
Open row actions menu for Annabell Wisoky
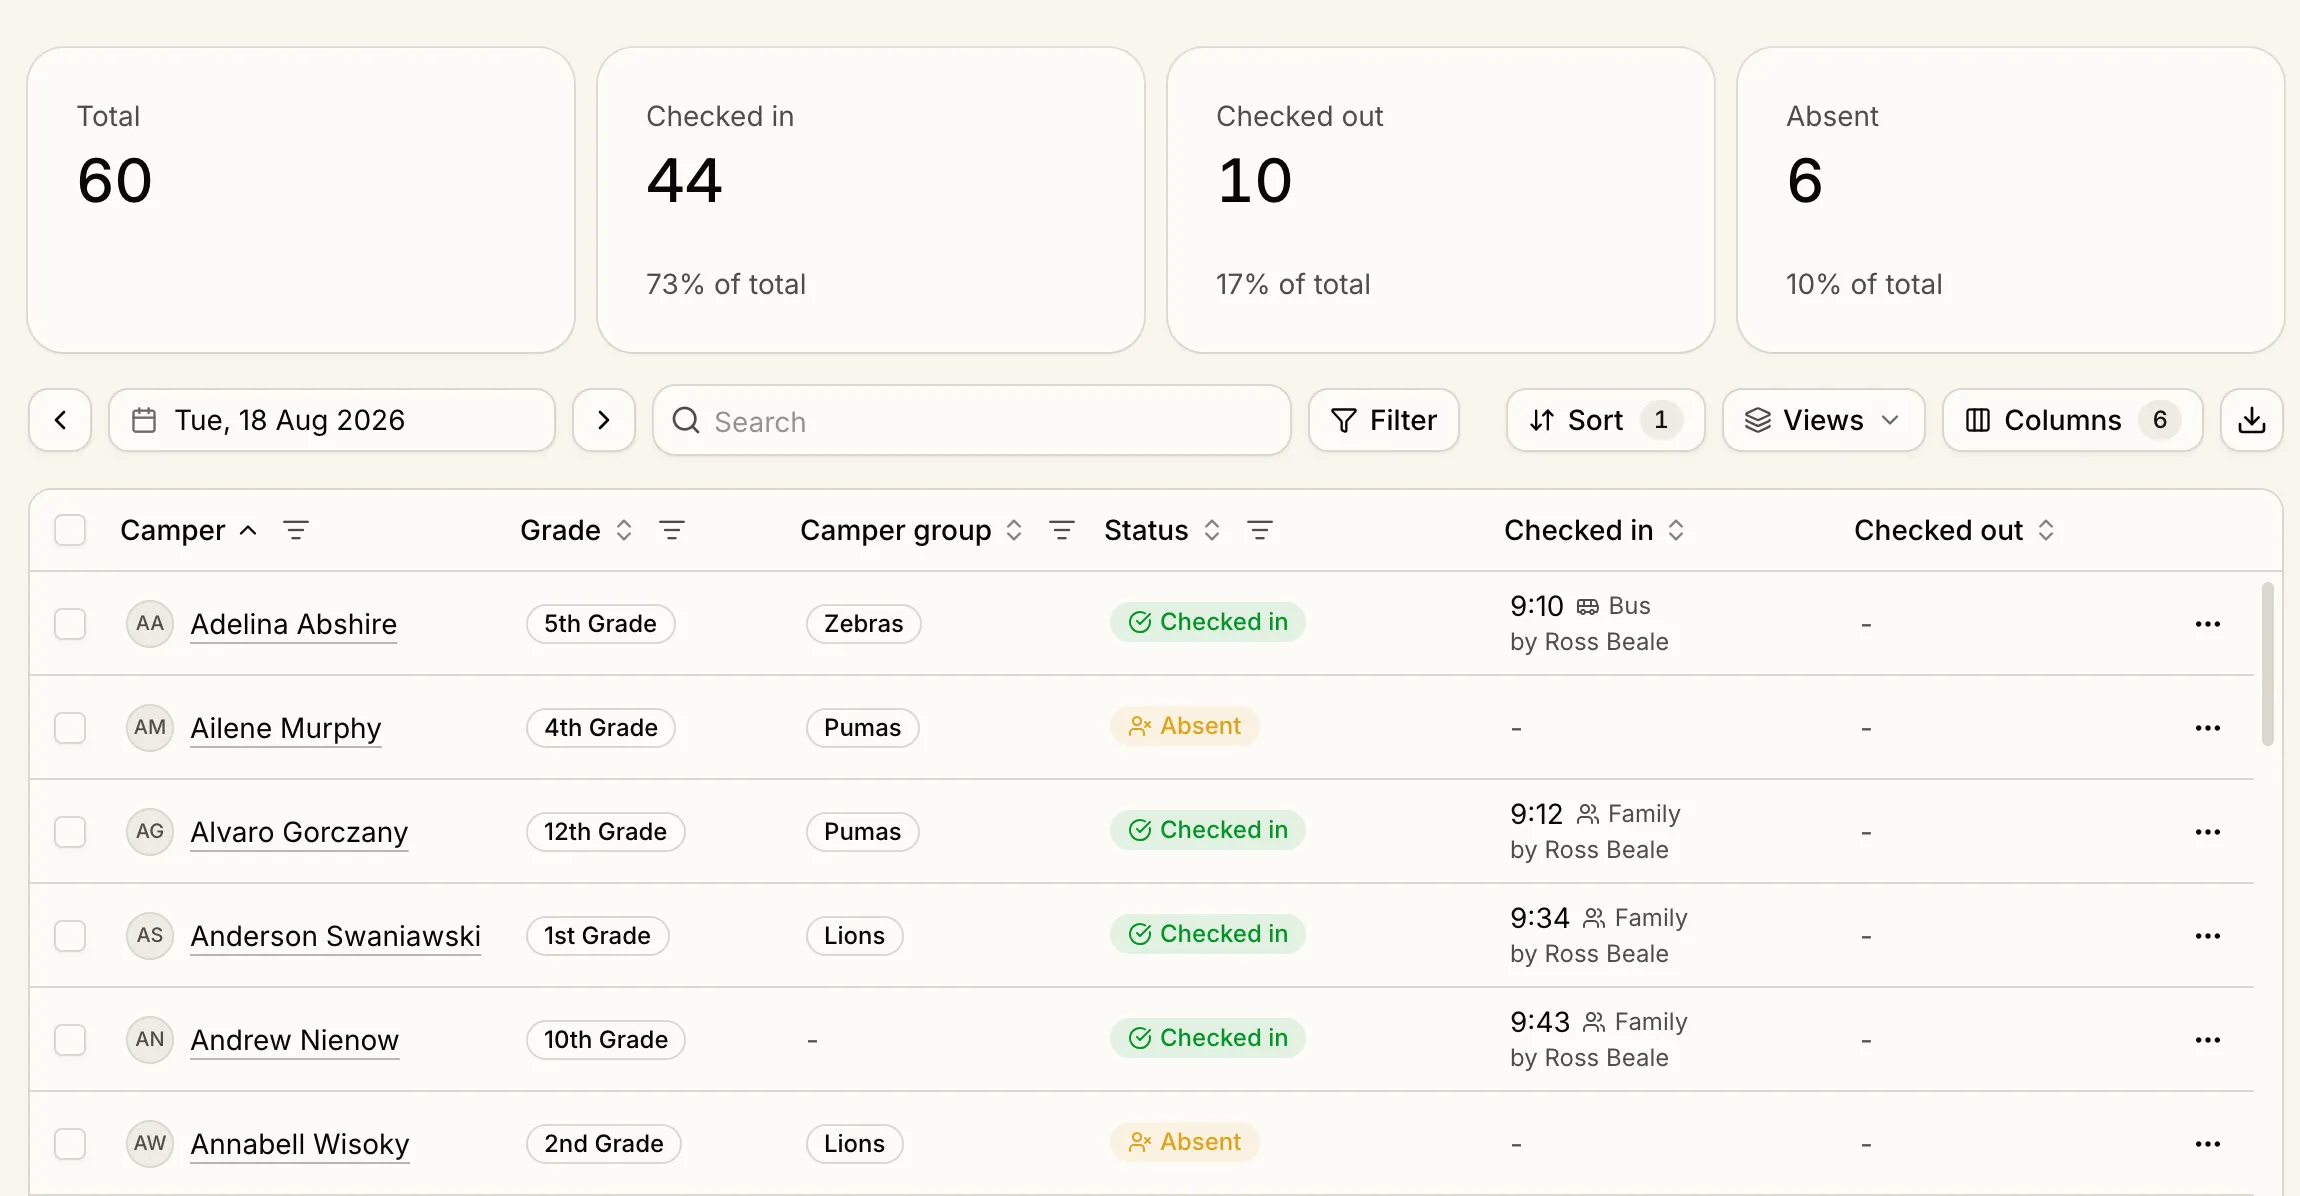tap(2208, 1144)
